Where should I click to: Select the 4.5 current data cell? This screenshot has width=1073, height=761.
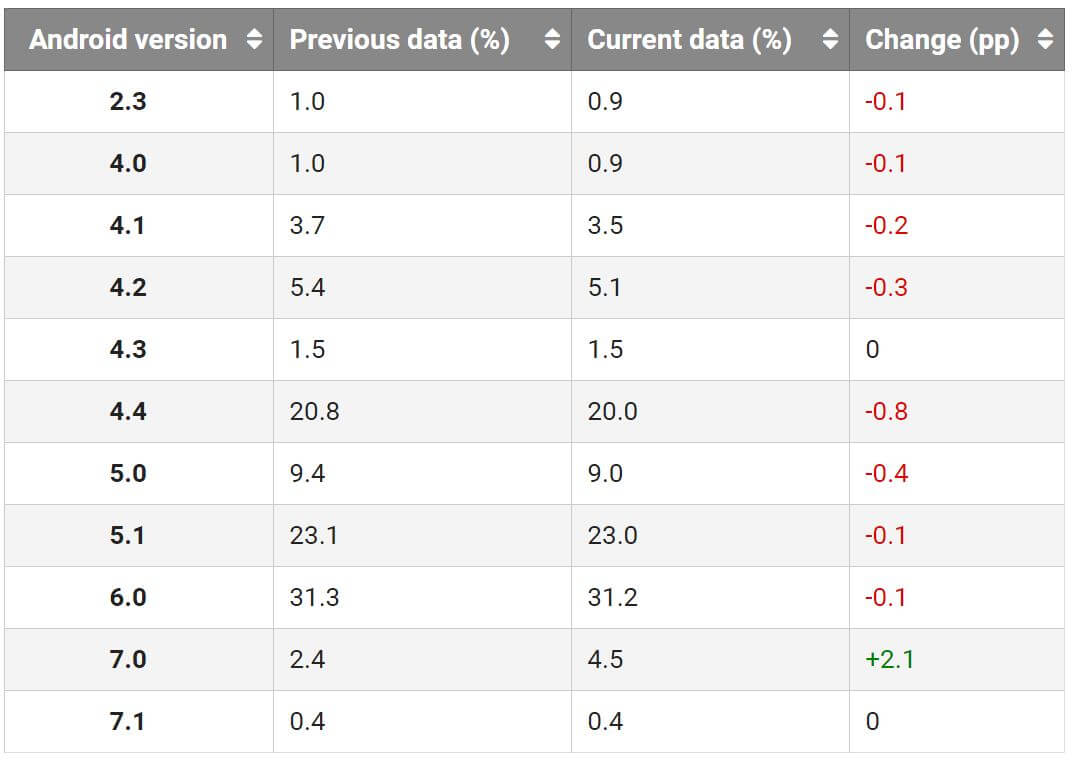[606, 660]
